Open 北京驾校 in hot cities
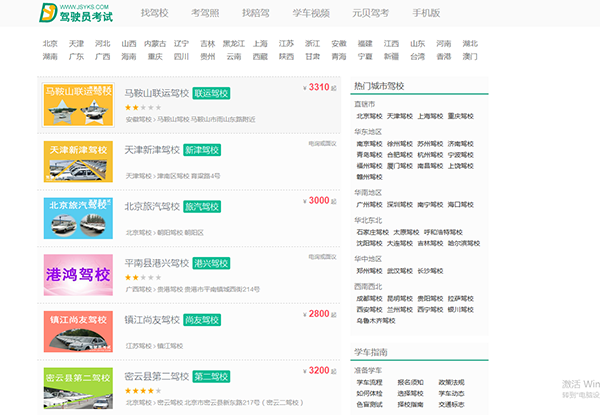The height and width of the screenshot is (415, 600). click(369, 116)
